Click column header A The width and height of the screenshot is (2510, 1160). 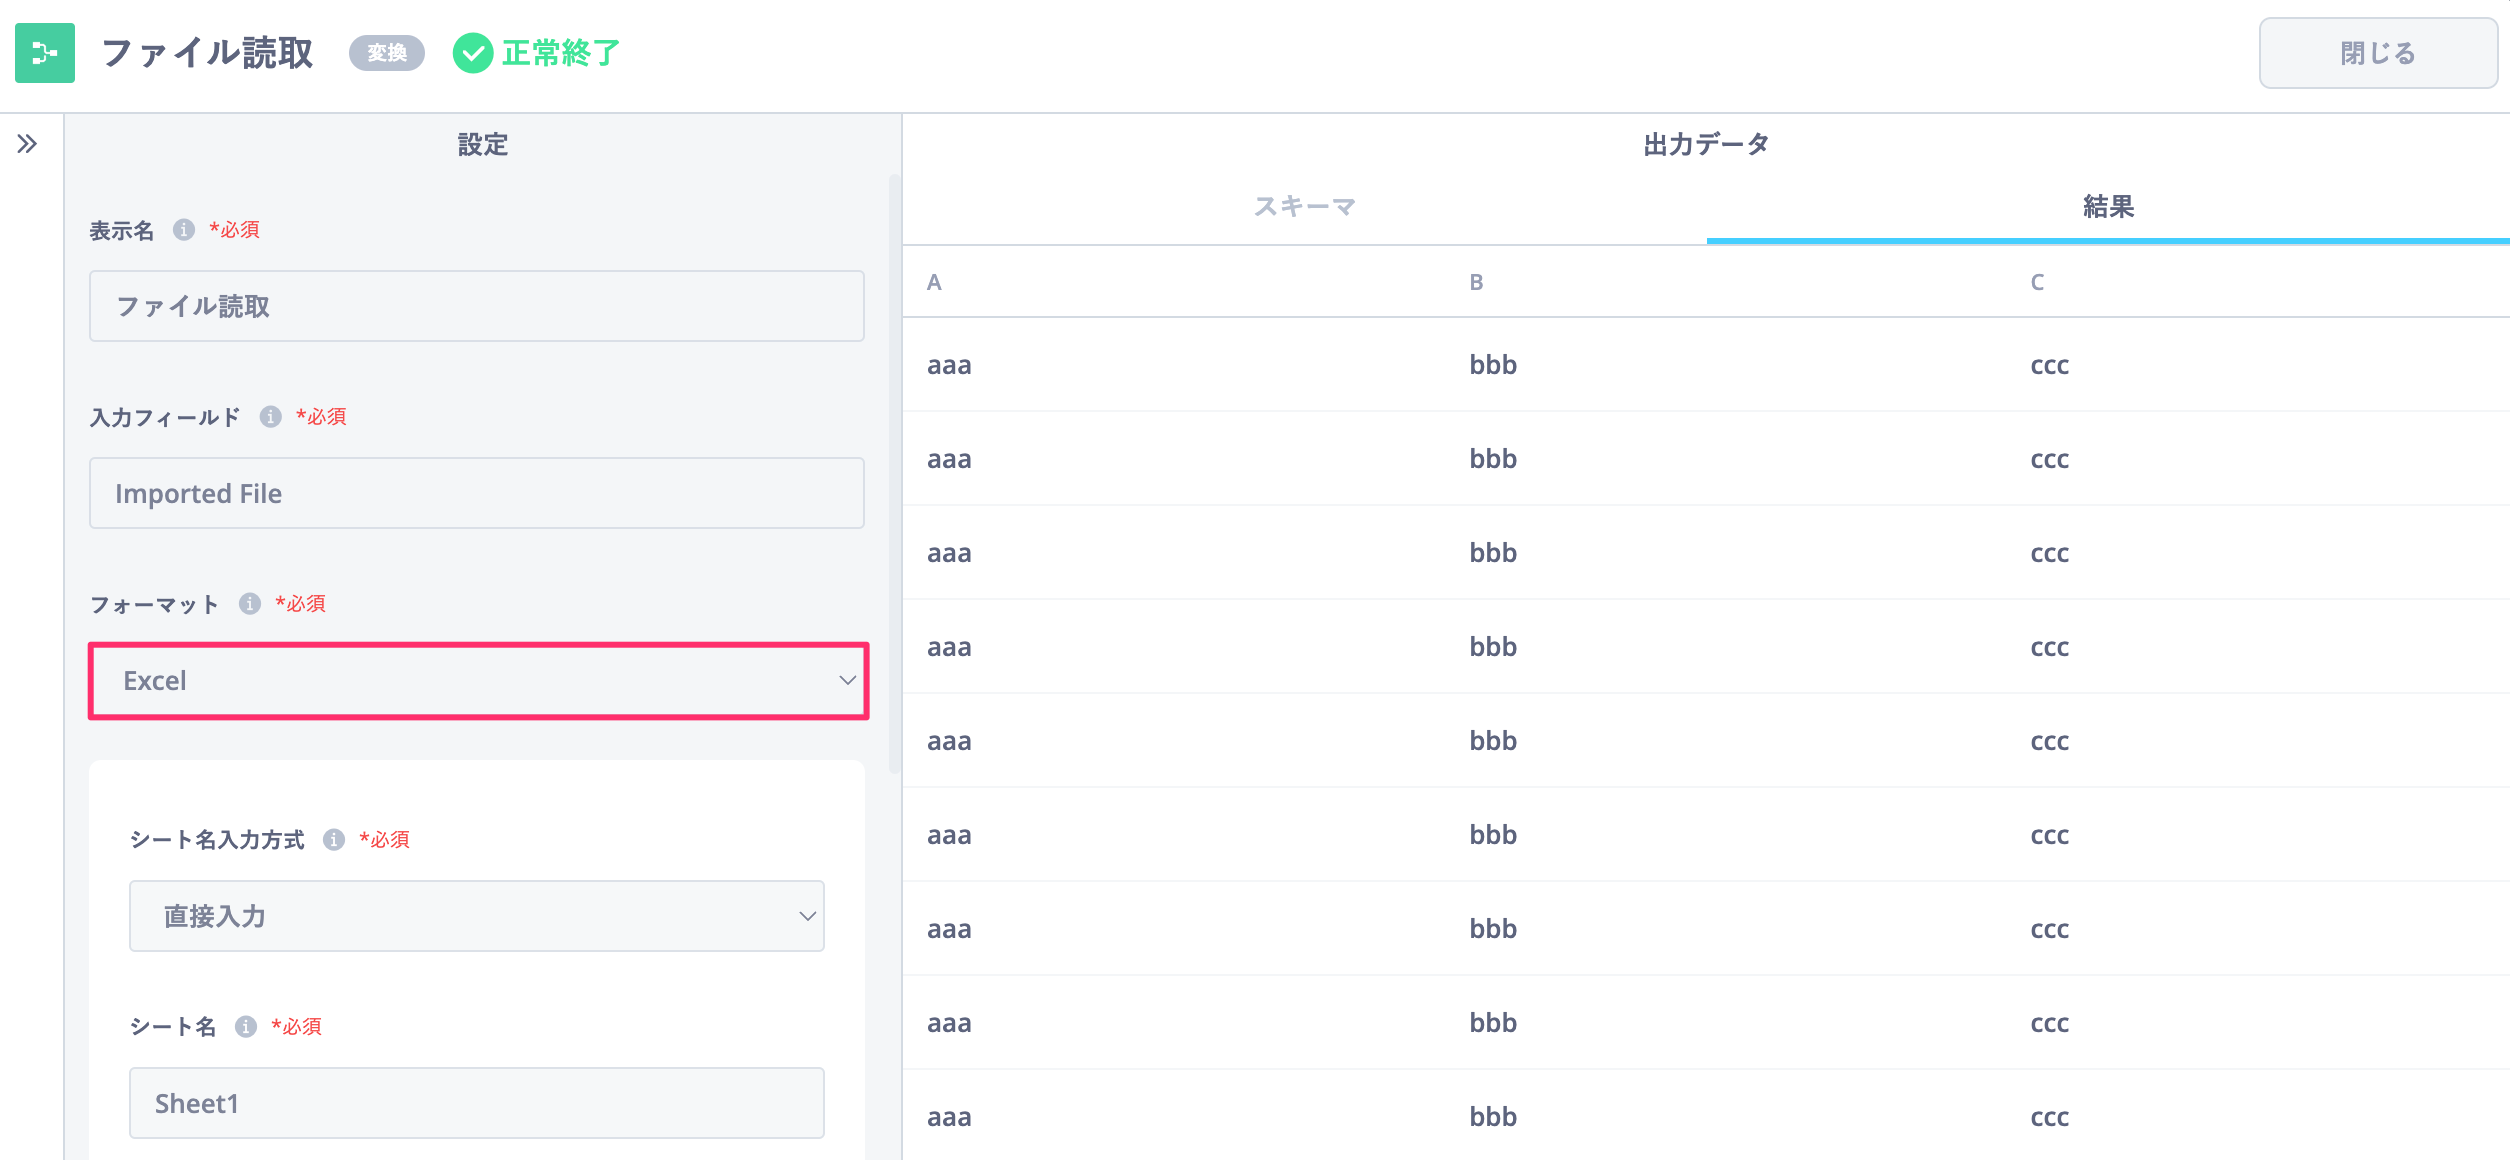(x=934, y=282)
